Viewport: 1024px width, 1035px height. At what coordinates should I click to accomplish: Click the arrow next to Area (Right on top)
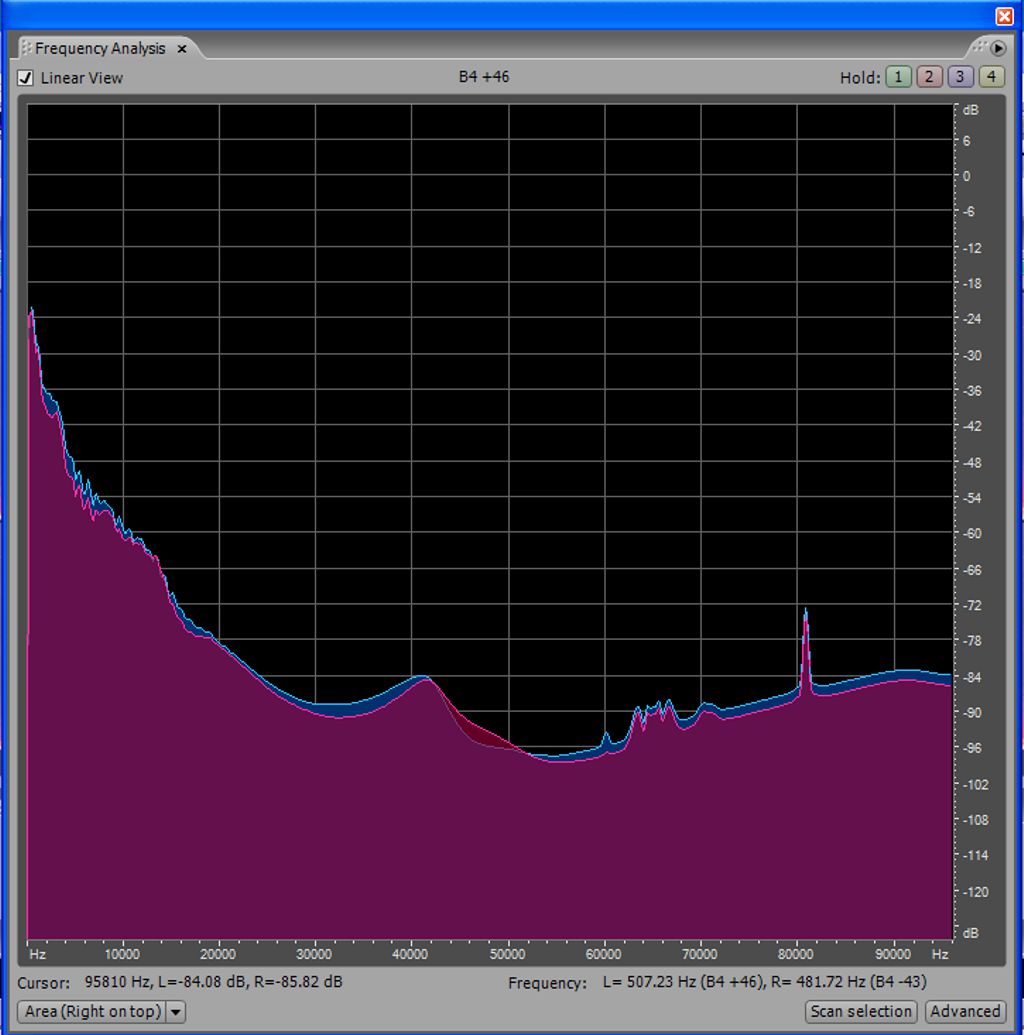176,1011
